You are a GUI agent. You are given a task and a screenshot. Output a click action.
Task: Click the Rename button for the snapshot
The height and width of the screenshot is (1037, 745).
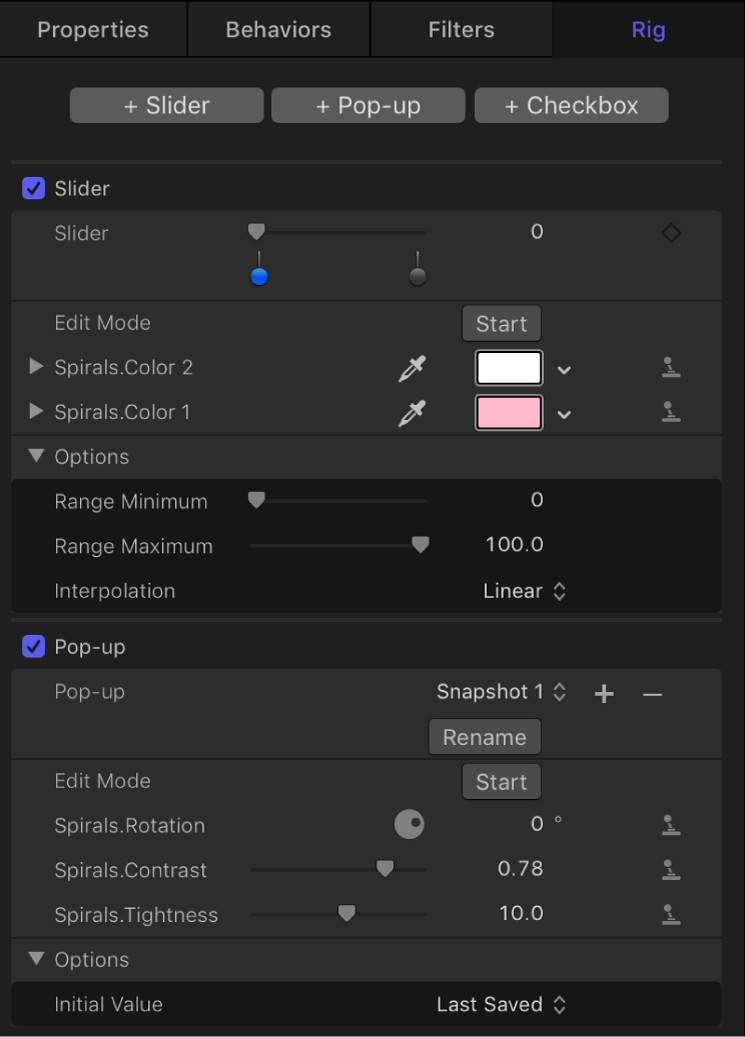(484, 737)
